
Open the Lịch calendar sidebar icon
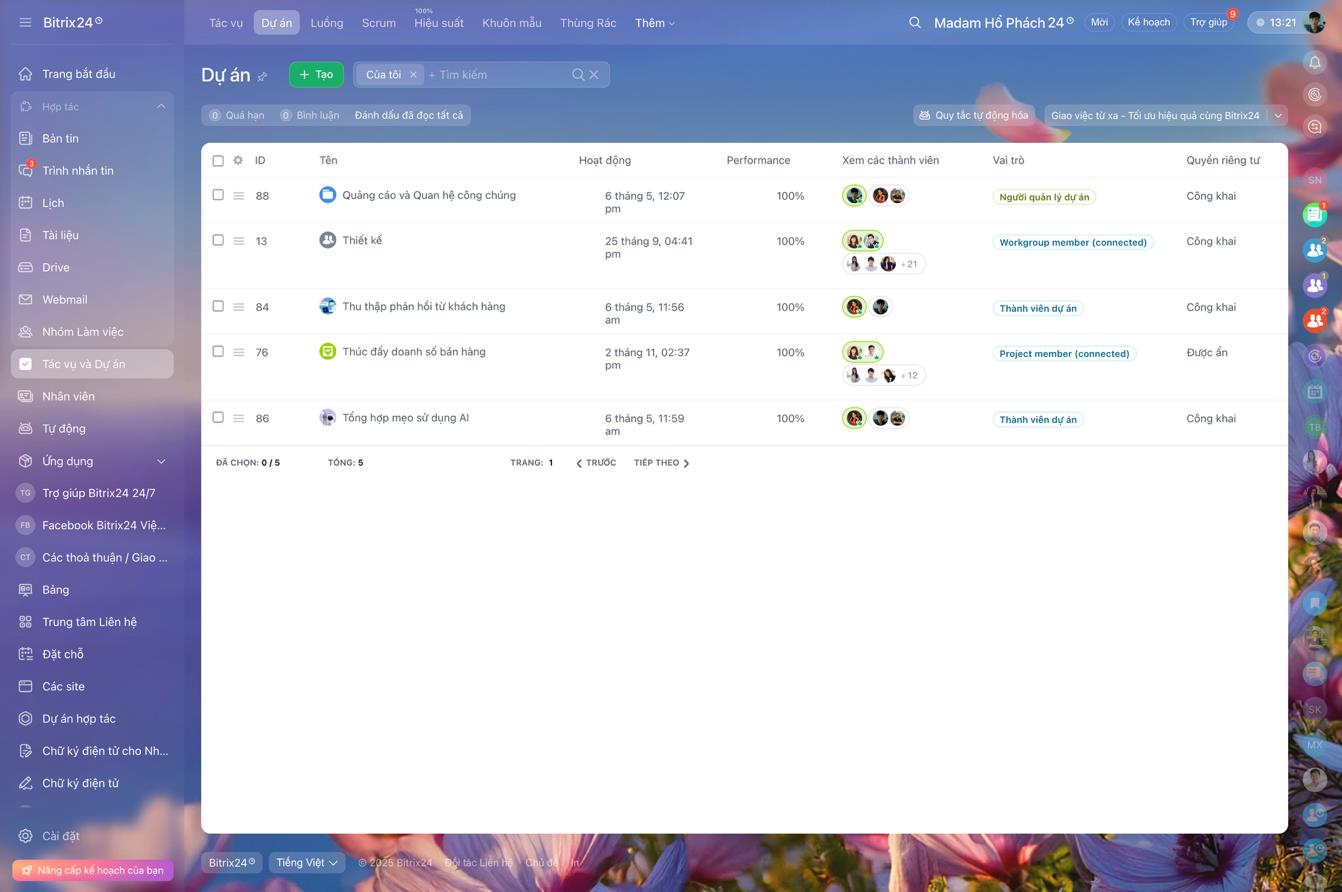pos(26,203)
